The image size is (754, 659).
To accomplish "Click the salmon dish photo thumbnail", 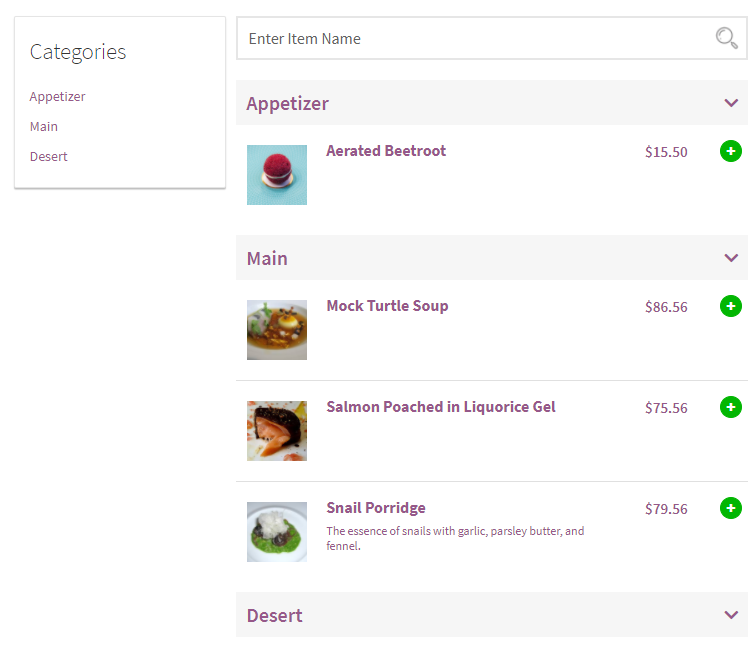I will pos(277,431).
